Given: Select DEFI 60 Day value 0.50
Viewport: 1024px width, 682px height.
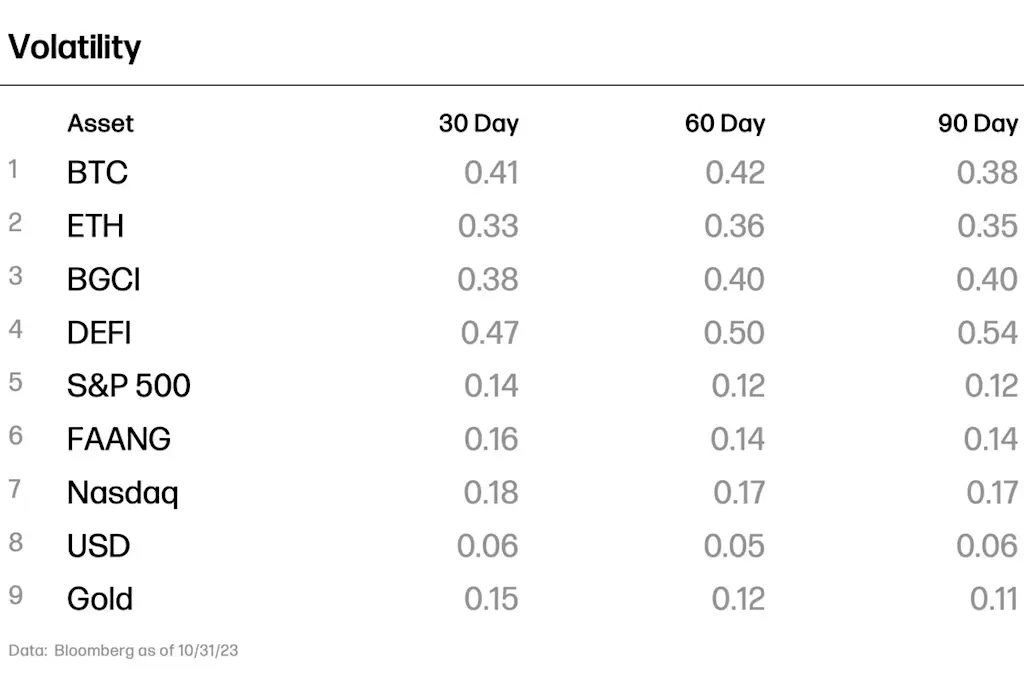Looking at the screenshot, I should pos(734,333).
